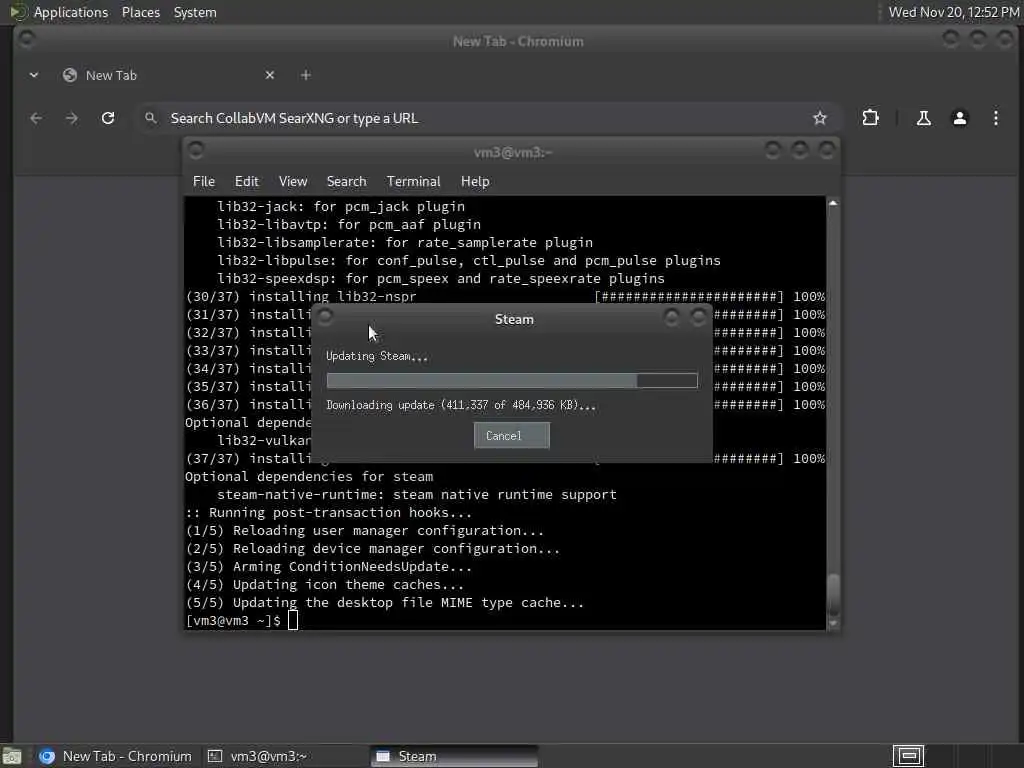
Task: Open the Terminal menu in the terminal window
Action: click(x=413, y=182)
